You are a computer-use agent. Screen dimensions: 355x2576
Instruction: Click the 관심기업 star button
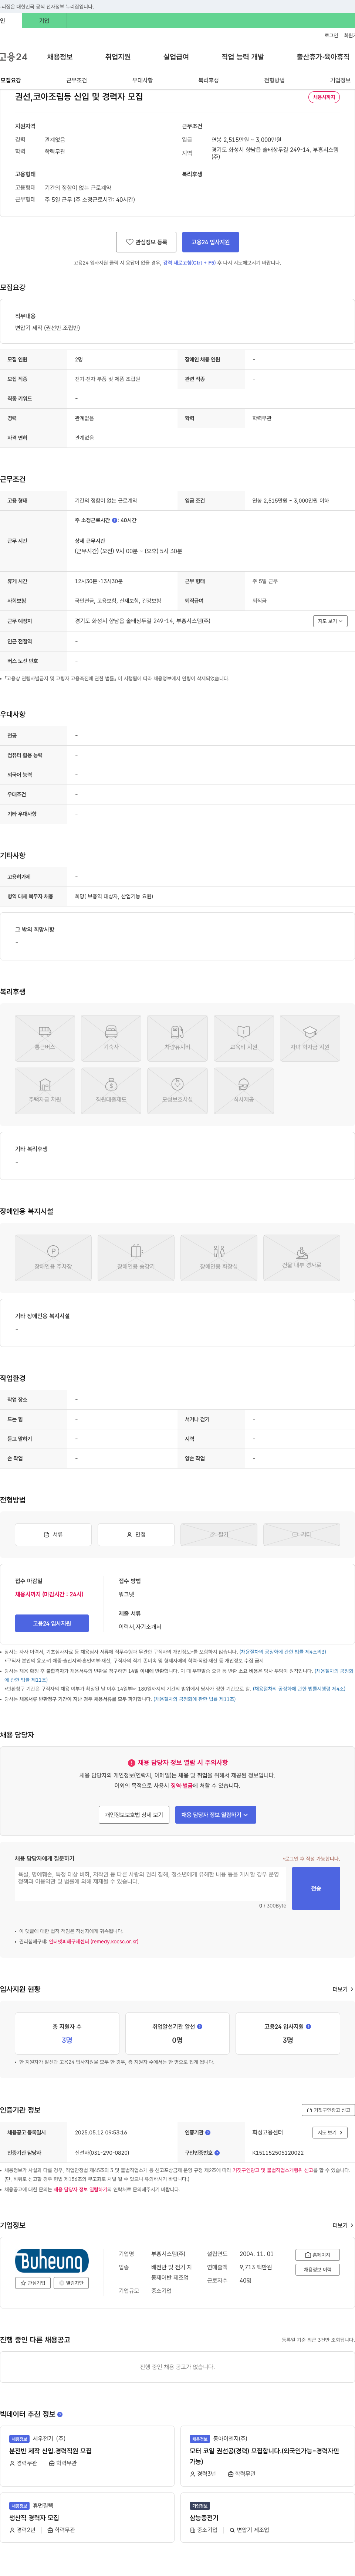click(x=33, y=2283)
